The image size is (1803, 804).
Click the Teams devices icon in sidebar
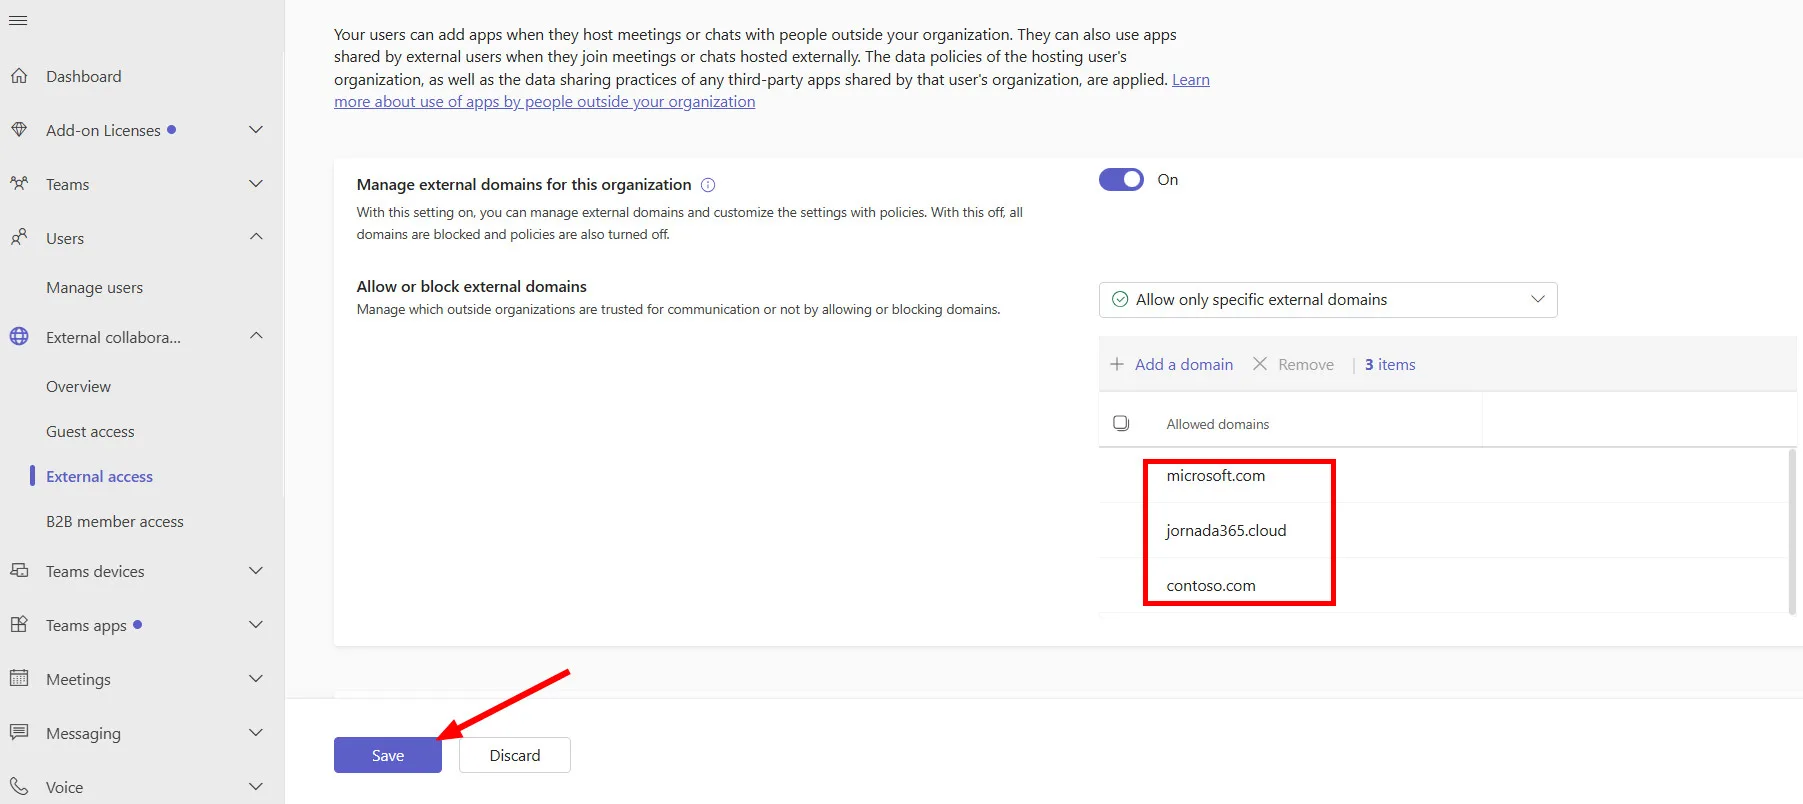[19, 571]
